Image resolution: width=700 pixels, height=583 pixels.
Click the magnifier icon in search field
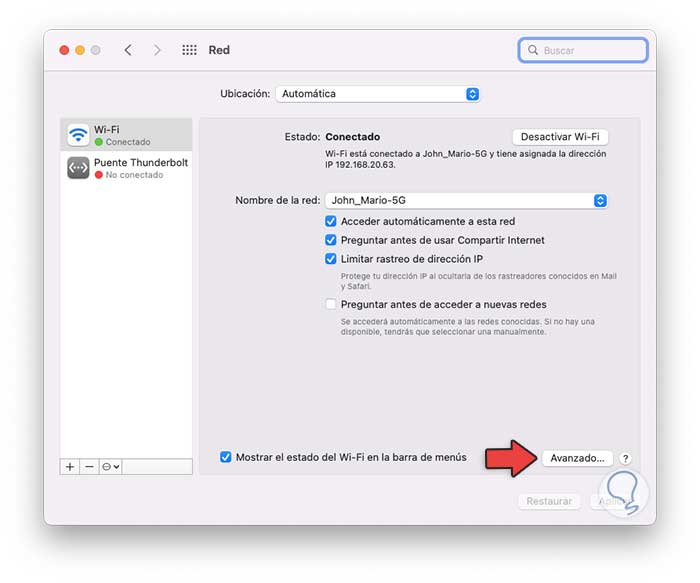[x=533, y=50]
